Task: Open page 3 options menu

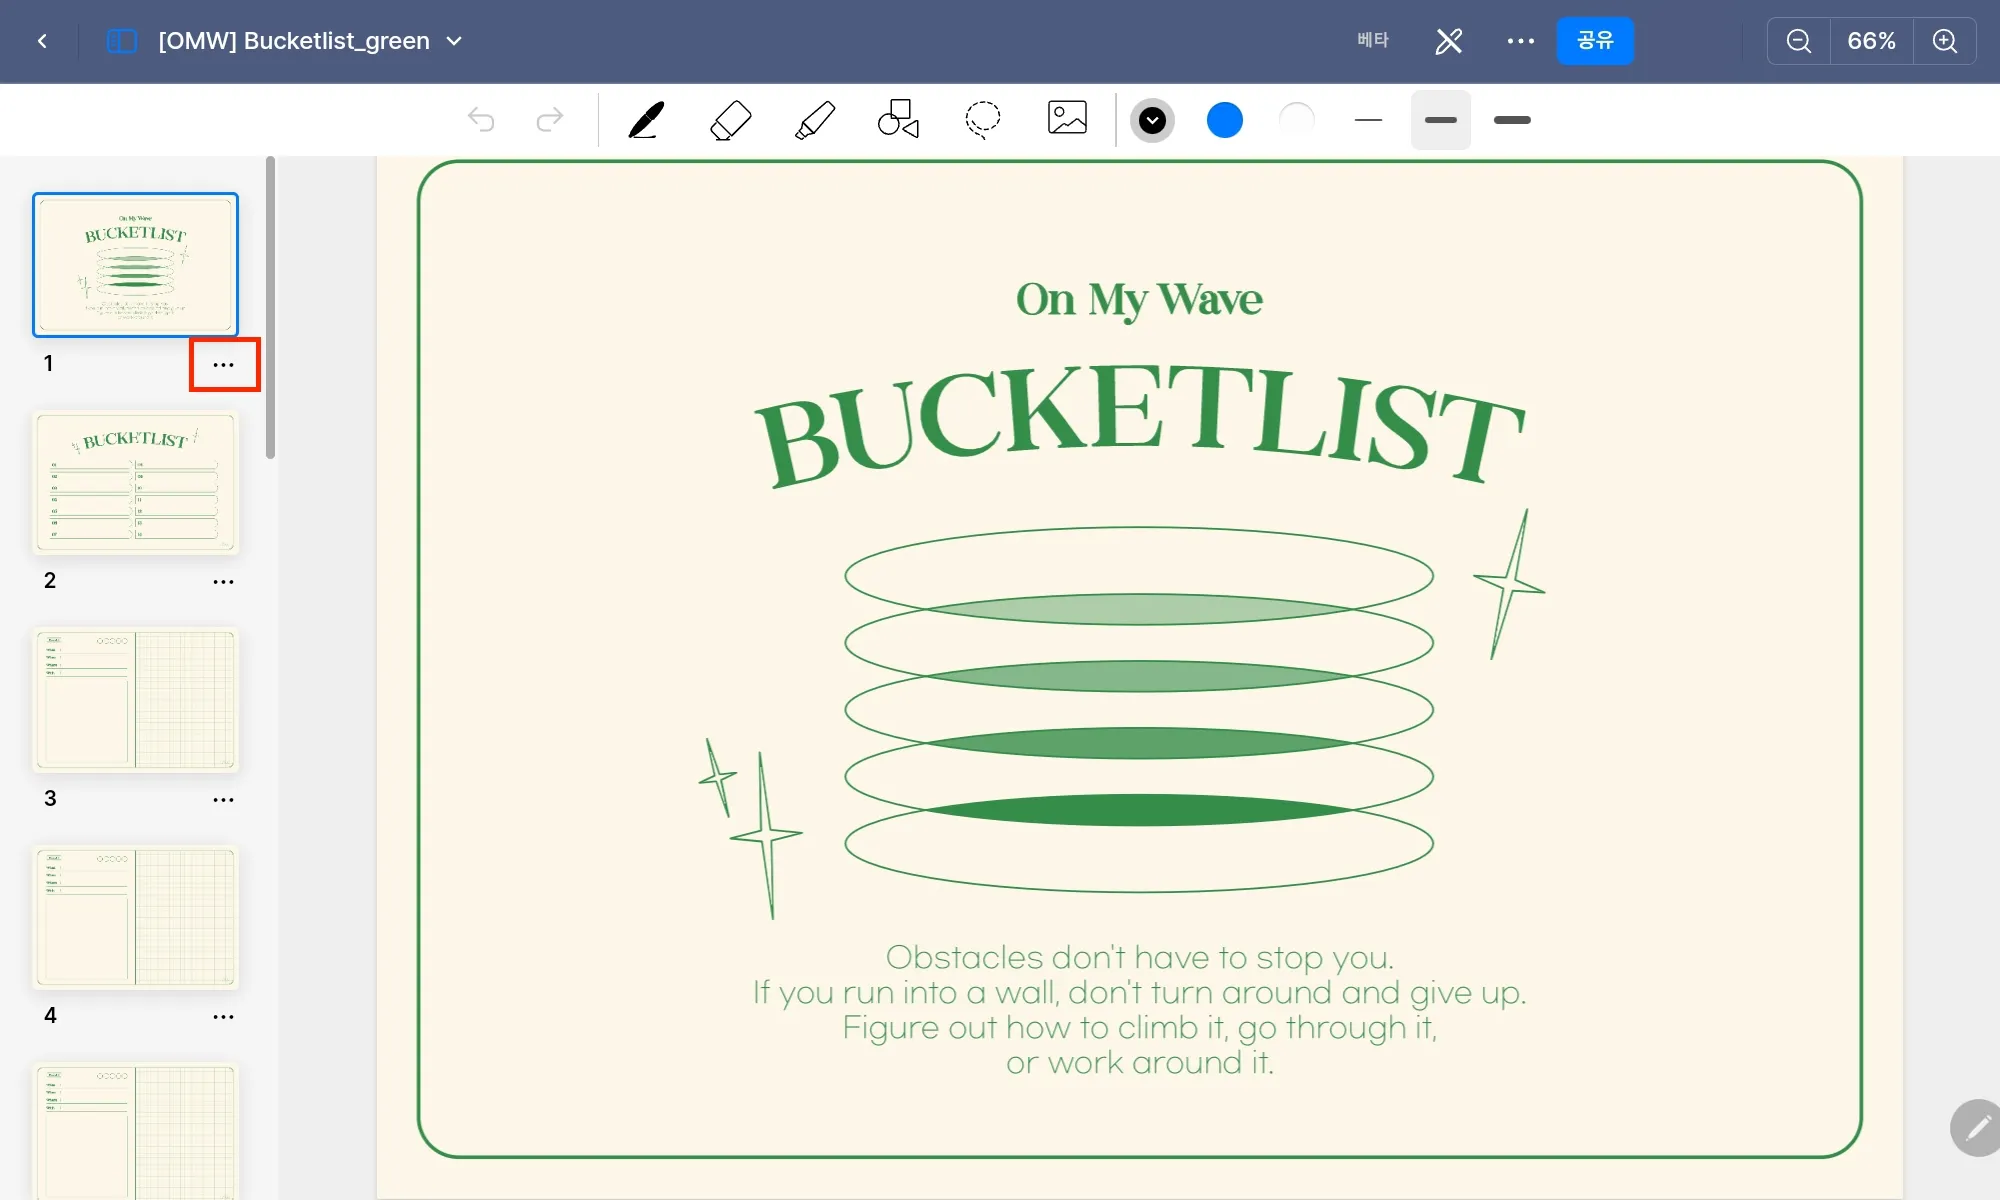Action: [x=224, y=800]
